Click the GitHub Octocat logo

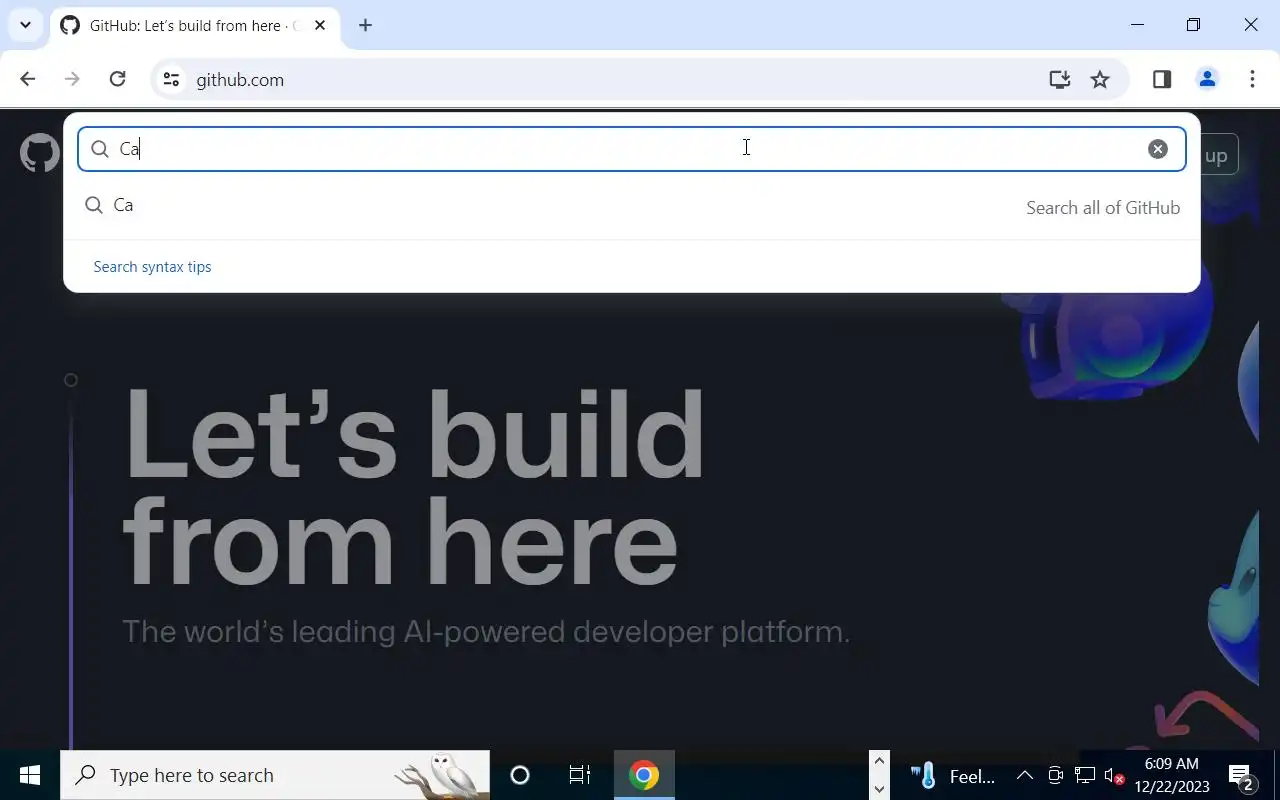(40, 154)
